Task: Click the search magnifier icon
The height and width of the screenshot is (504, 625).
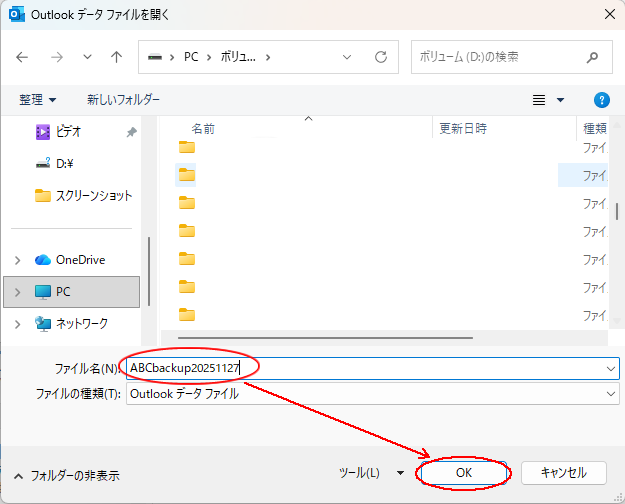Action: 592,57
